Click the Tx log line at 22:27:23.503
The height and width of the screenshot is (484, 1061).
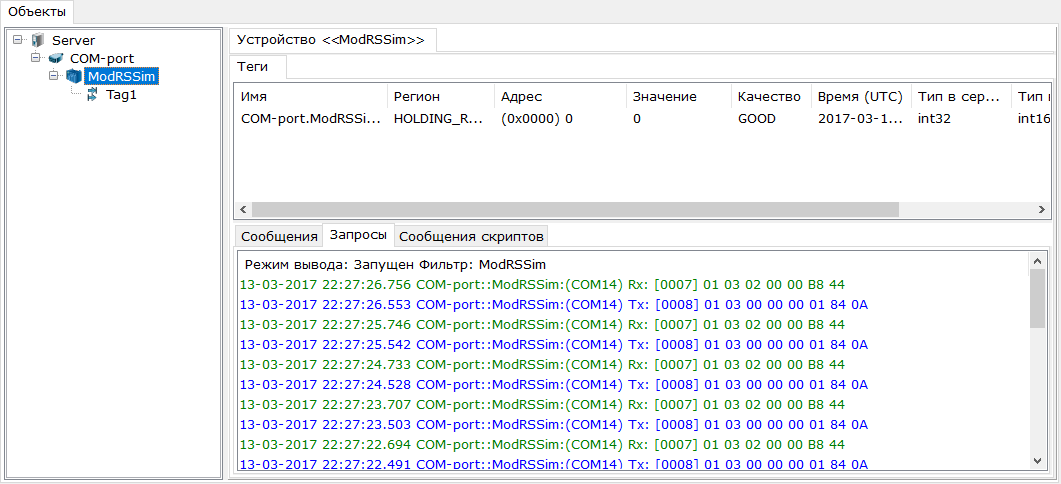554,424
